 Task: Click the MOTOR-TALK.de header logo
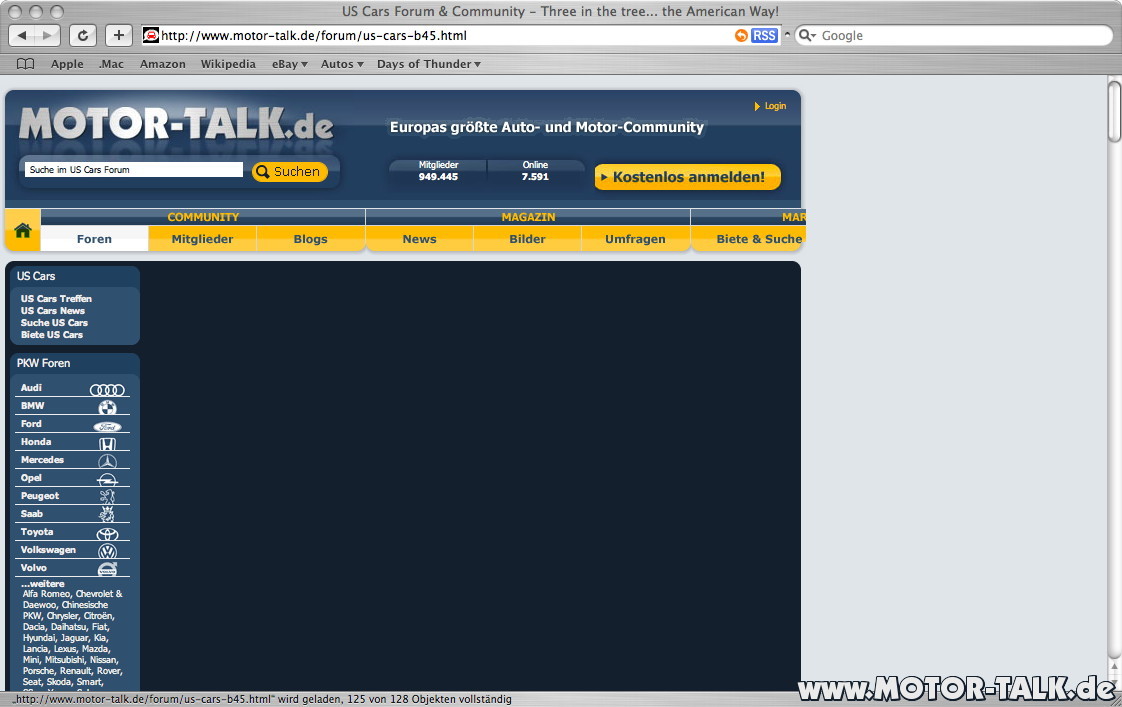[x=176, y=123]
